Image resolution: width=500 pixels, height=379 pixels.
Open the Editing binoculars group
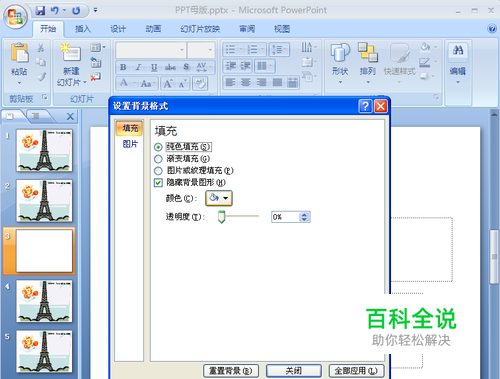pos(458,63)
